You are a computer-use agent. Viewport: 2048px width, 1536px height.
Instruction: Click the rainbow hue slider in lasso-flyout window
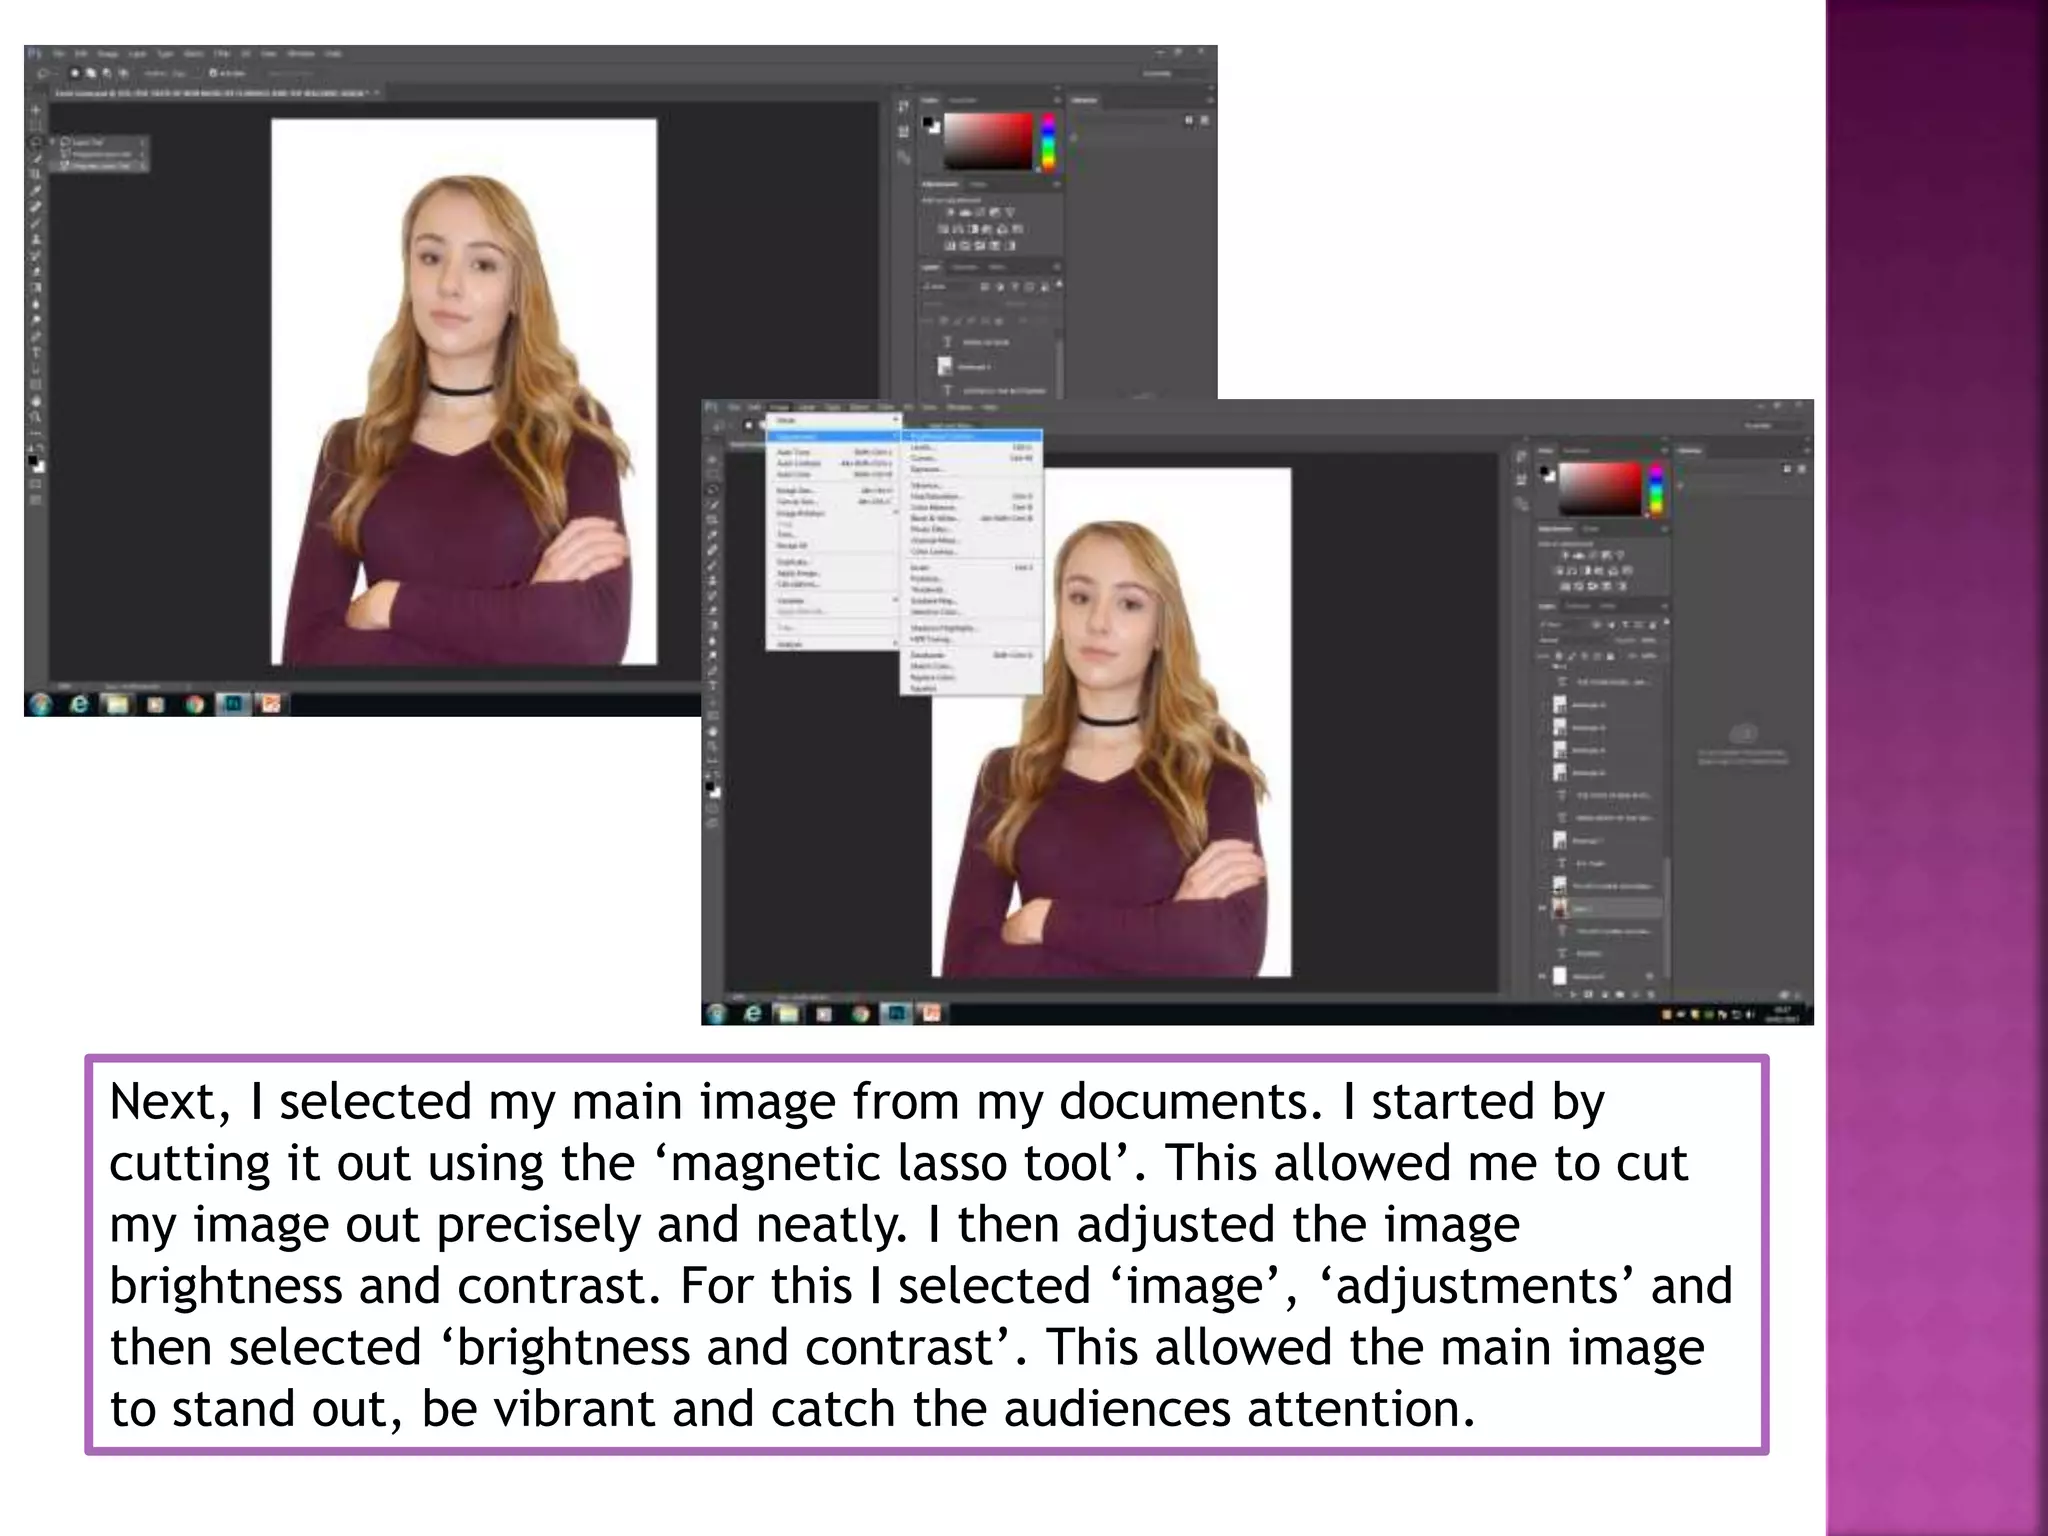click(1048, 140)
